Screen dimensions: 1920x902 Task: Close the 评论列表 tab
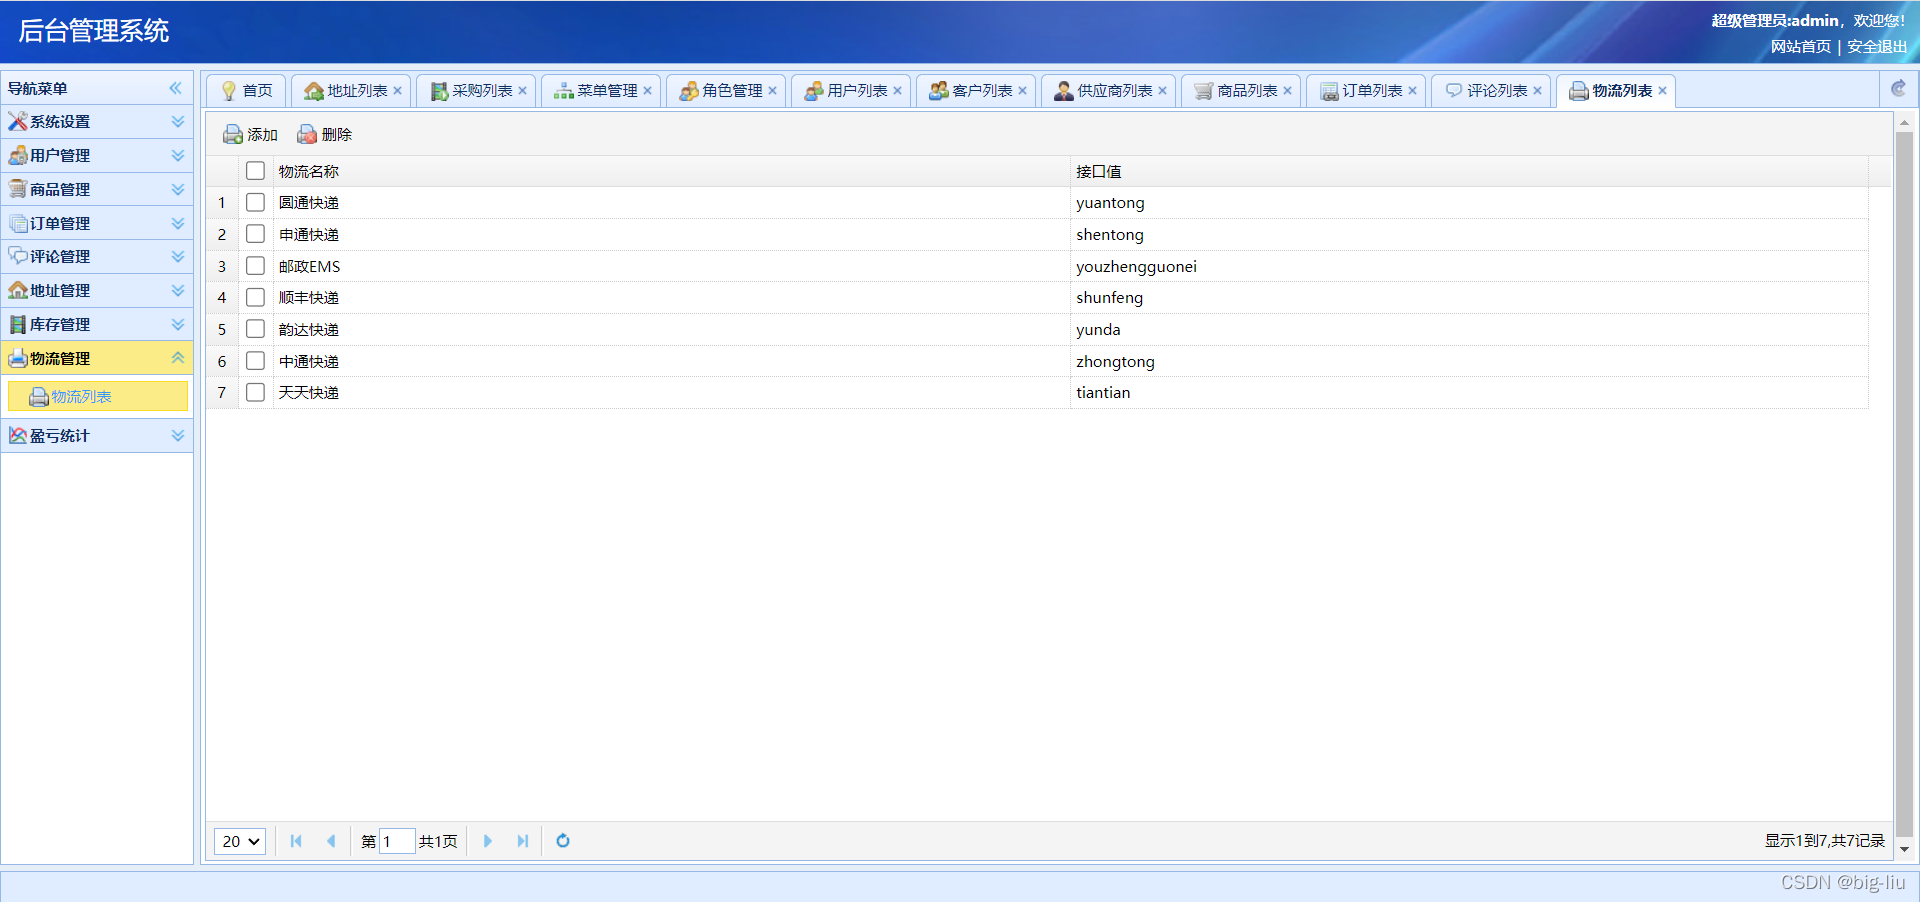tap(1537, 90)
